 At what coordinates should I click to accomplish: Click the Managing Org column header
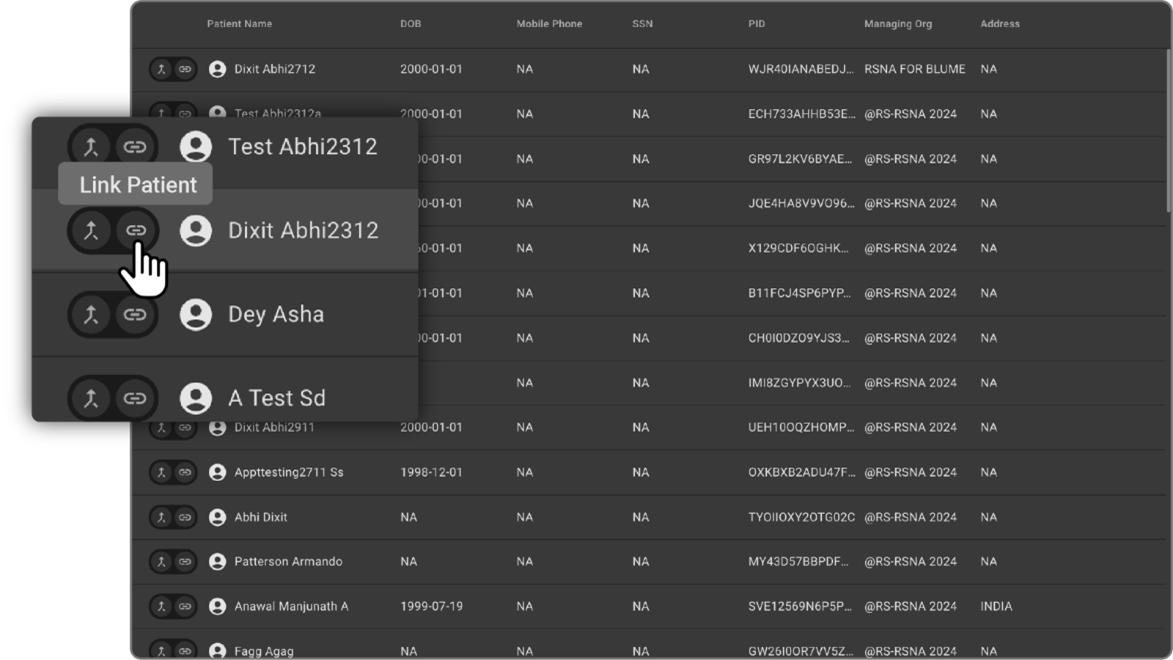[897, 24]
